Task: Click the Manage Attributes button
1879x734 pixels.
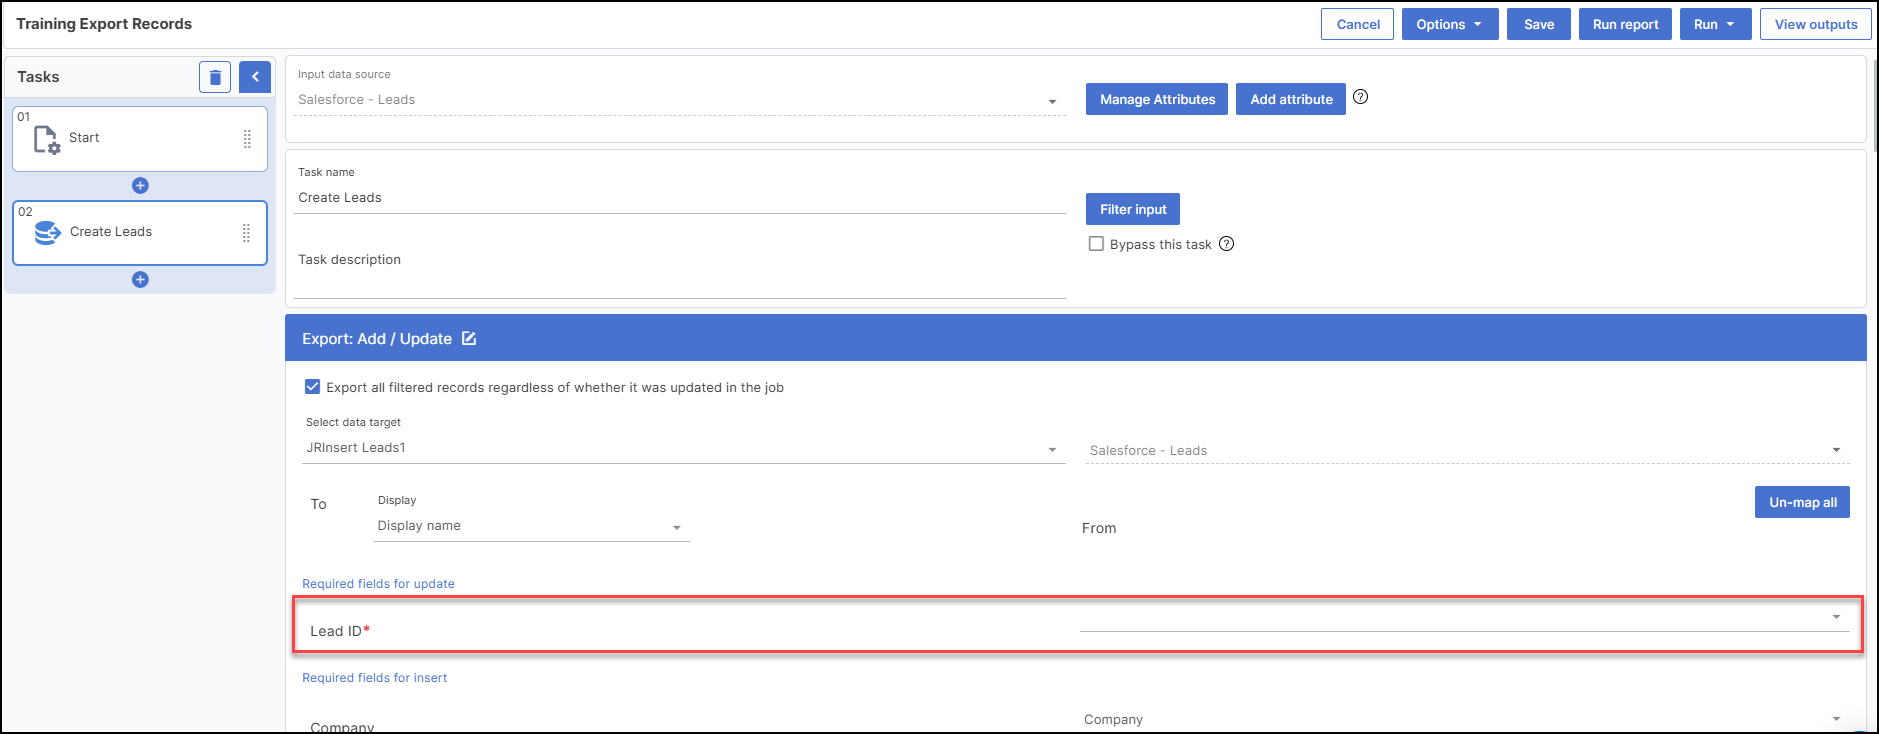Action: (1156, 99)
